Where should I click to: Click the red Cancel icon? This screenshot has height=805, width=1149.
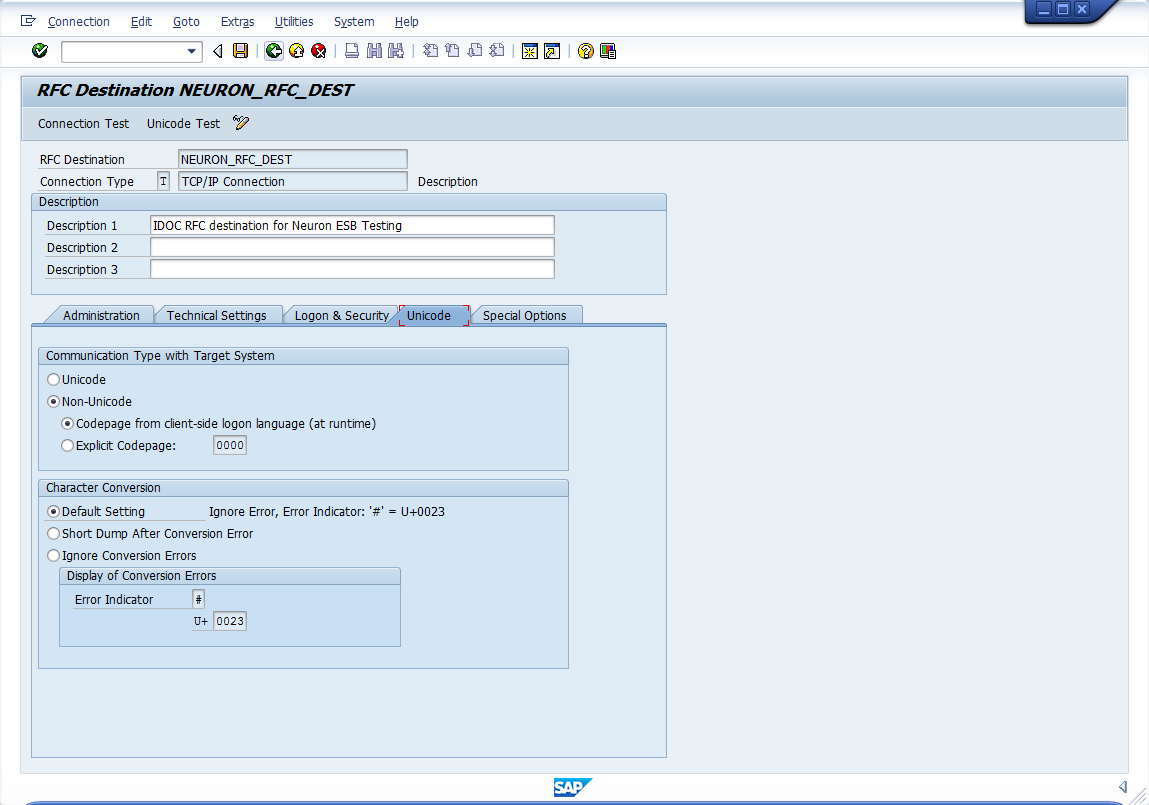(318, 51)
